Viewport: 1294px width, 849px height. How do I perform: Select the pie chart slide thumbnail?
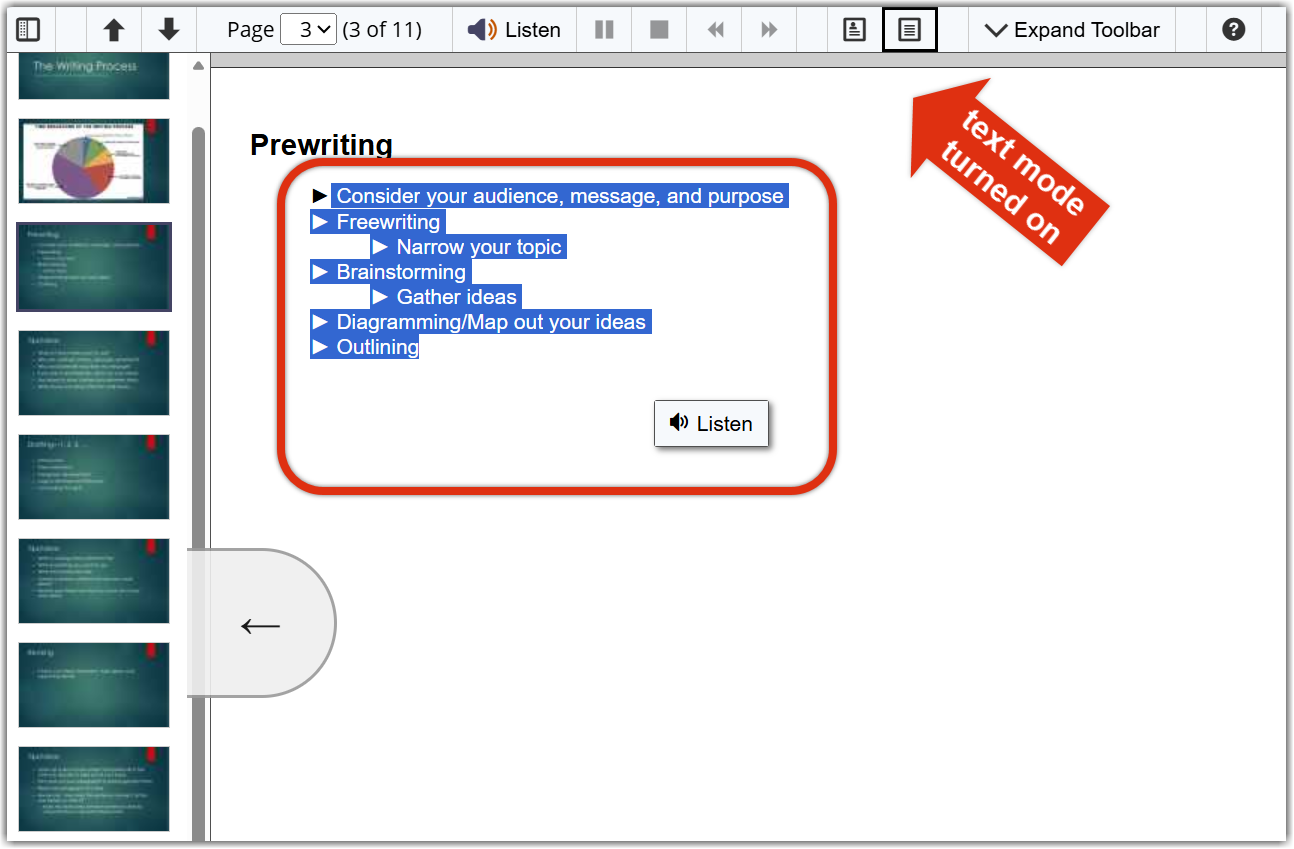pyautogui.click(x=94, y=161)
